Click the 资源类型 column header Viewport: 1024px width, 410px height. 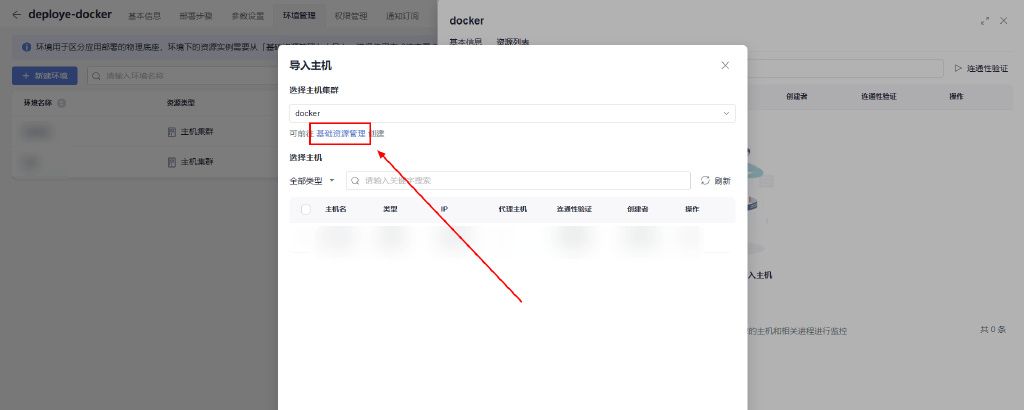(x=181, y=103)
